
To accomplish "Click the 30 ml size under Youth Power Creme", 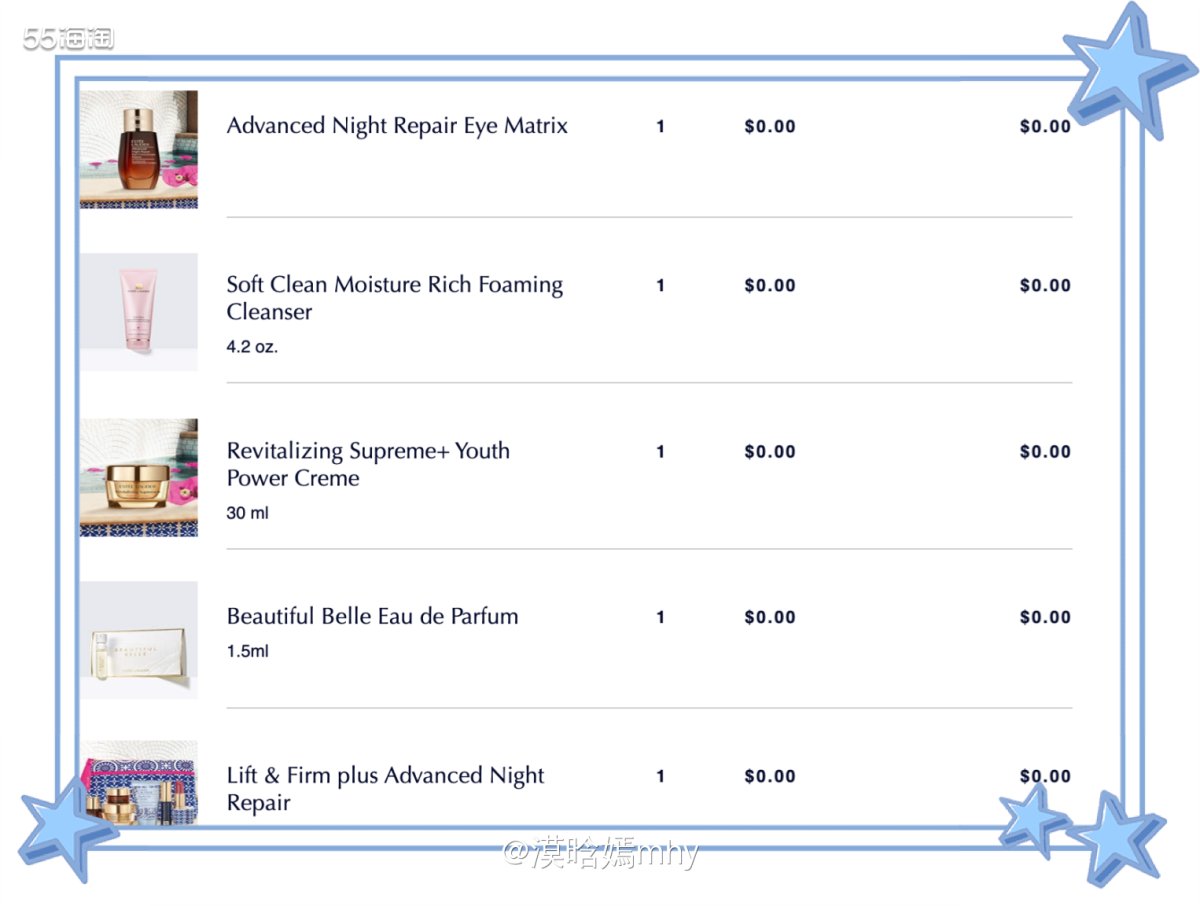I will click(248, 513).
